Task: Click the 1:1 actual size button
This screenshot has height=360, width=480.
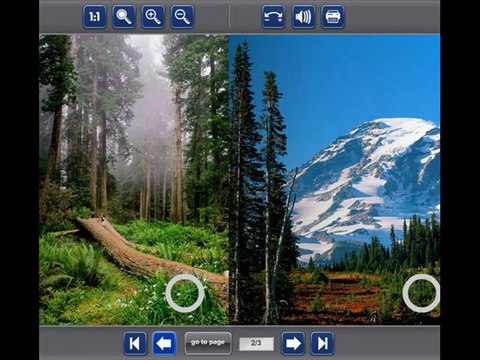Action: pos(95,17)
